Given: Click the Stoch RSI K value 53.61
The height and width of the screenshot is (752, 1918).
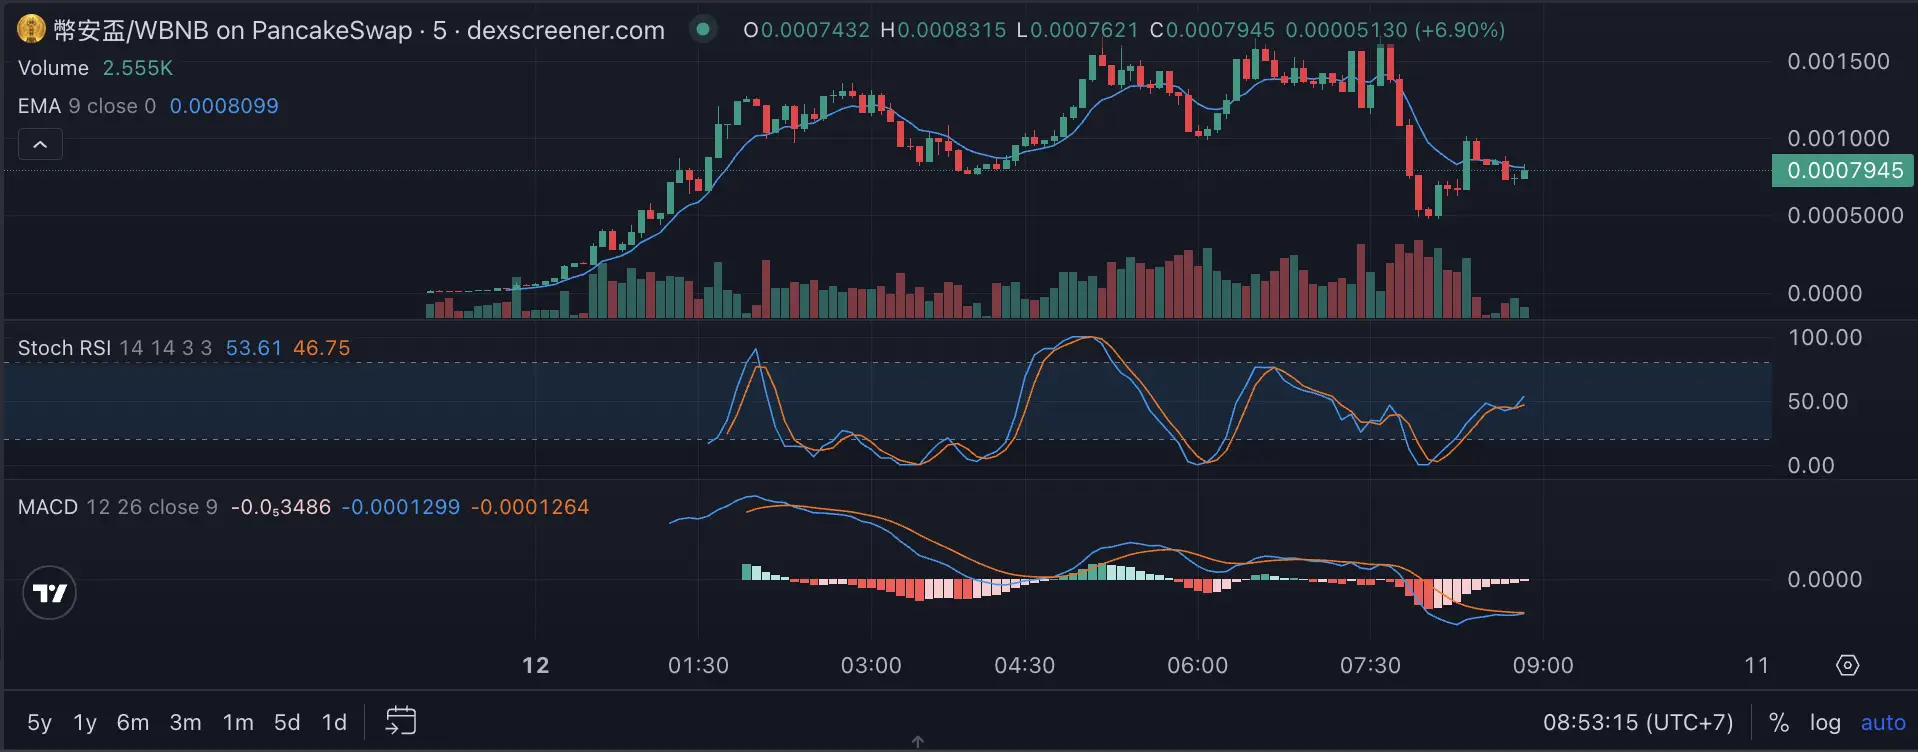Looking at the screenshot, I should click(x=254, y=348).
